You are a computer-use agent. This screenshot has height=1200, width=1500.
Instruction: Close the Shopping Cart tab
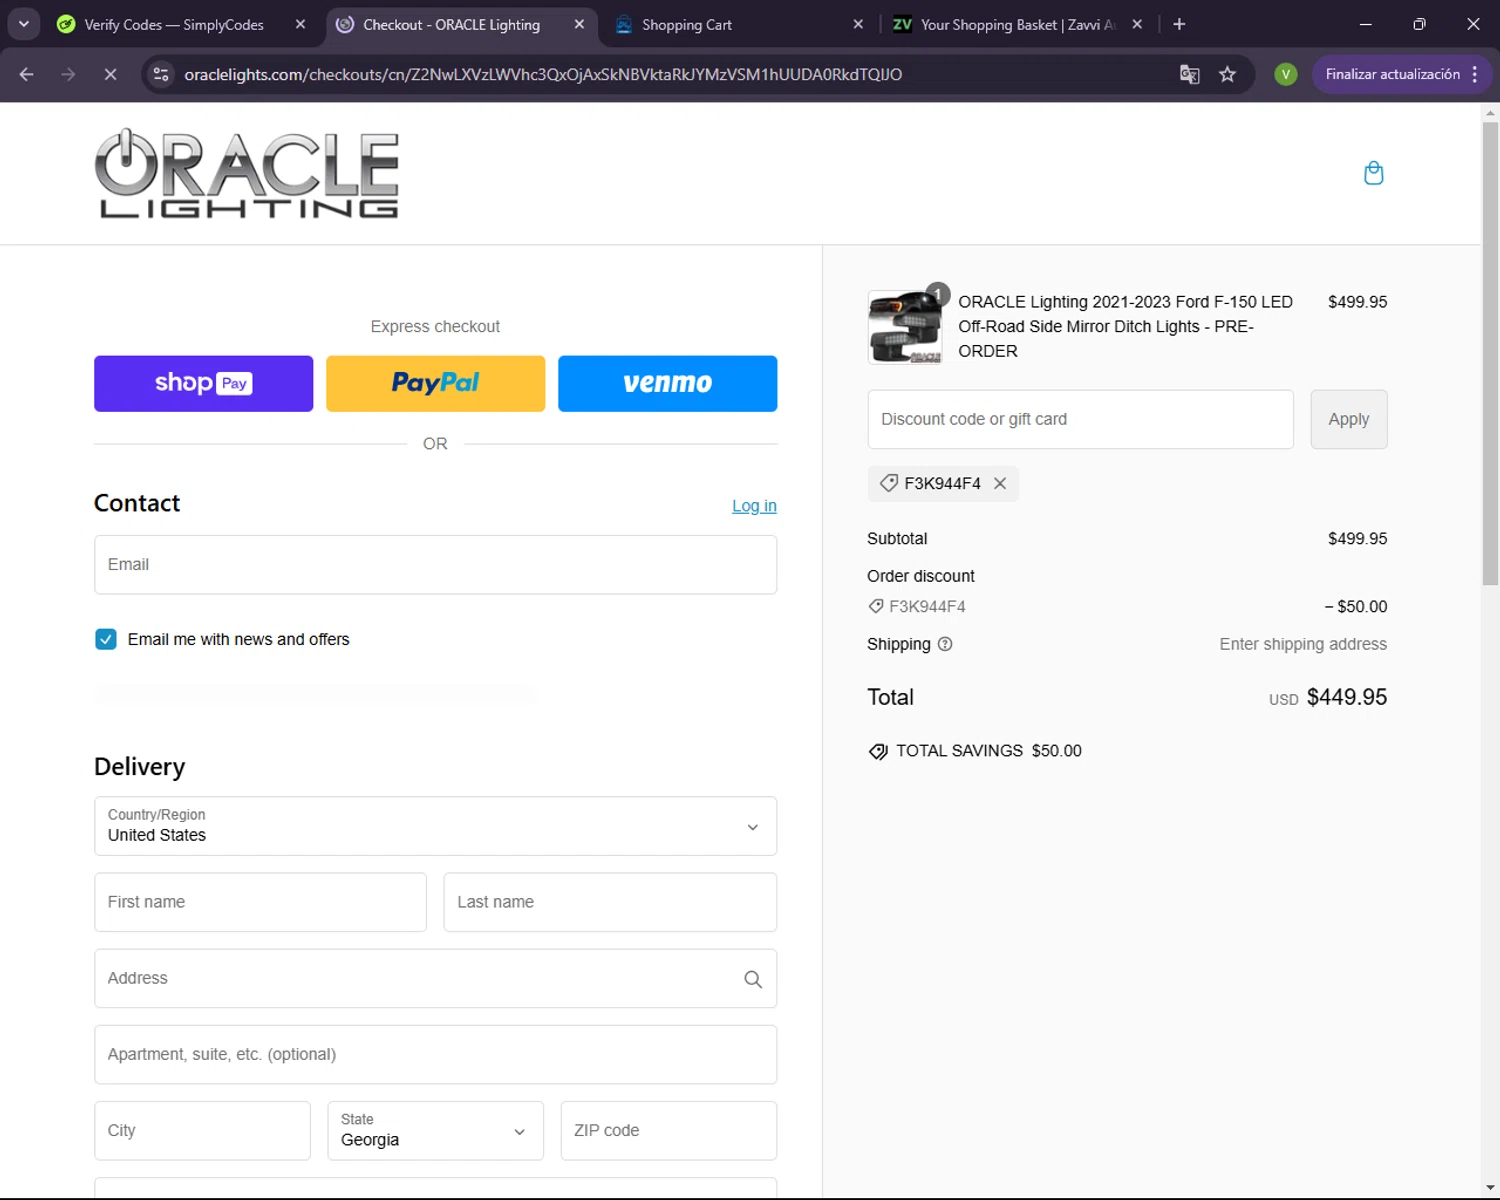tap(858, 24)
